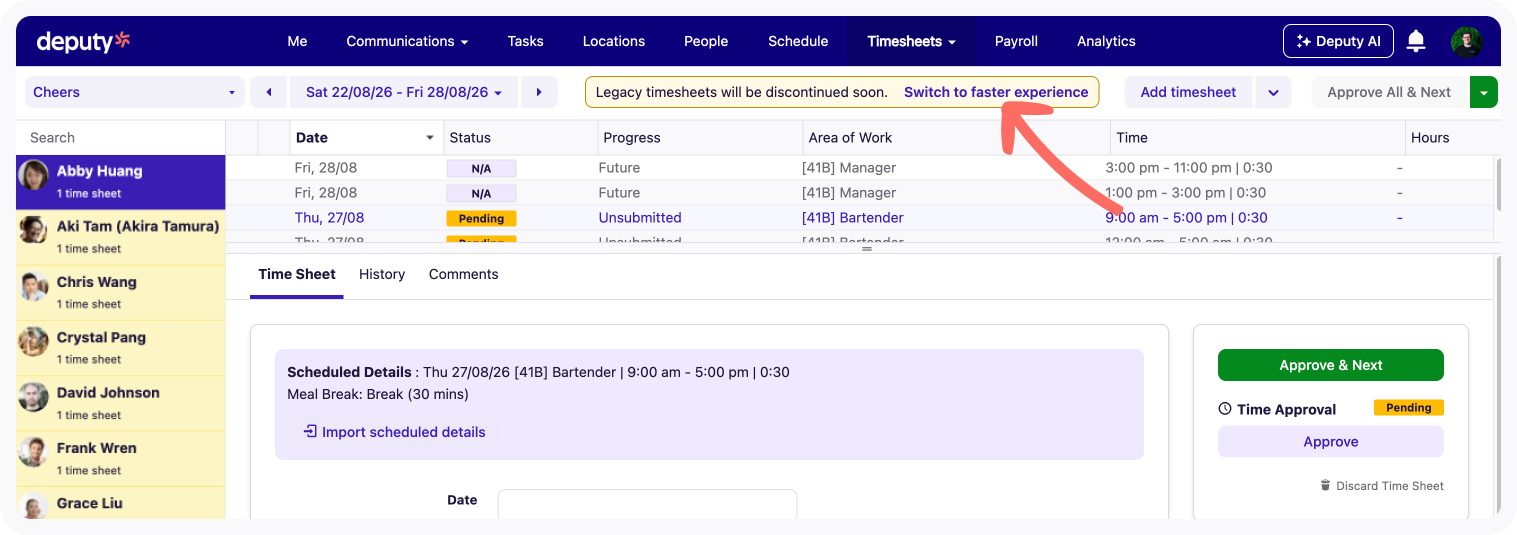1517x535 pixels.
Task: Expand the Cheers location dropdown
Action: pos(135,92)
